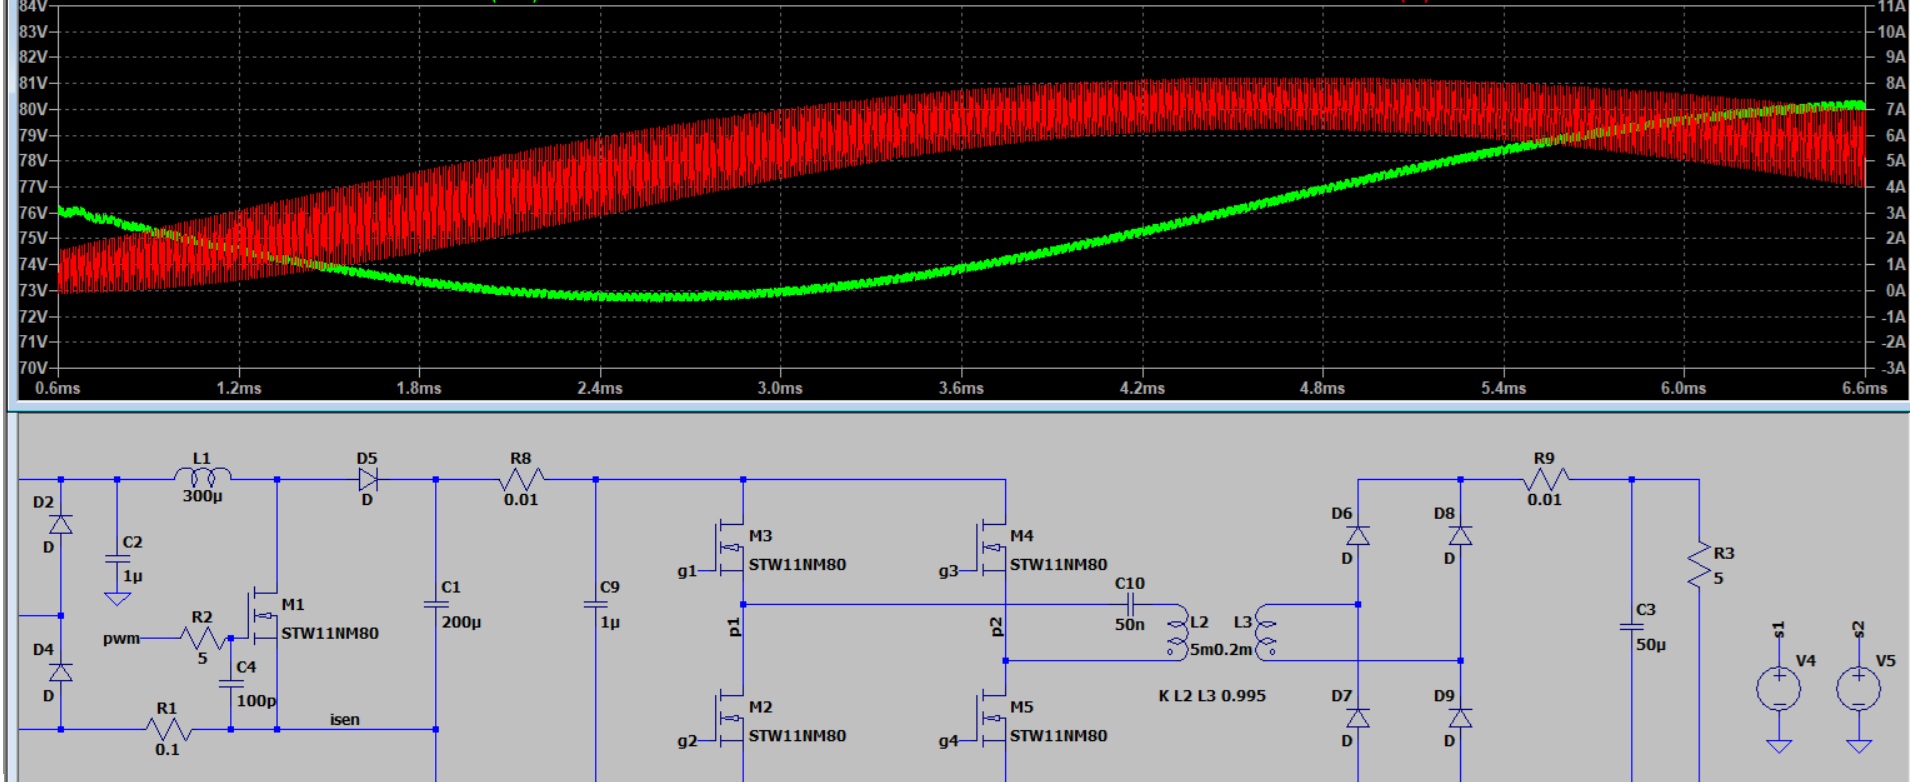This screenshot has height=782, width=1910.
Task: Click the C1 200µ capacitor
Action: click(436, 604)
